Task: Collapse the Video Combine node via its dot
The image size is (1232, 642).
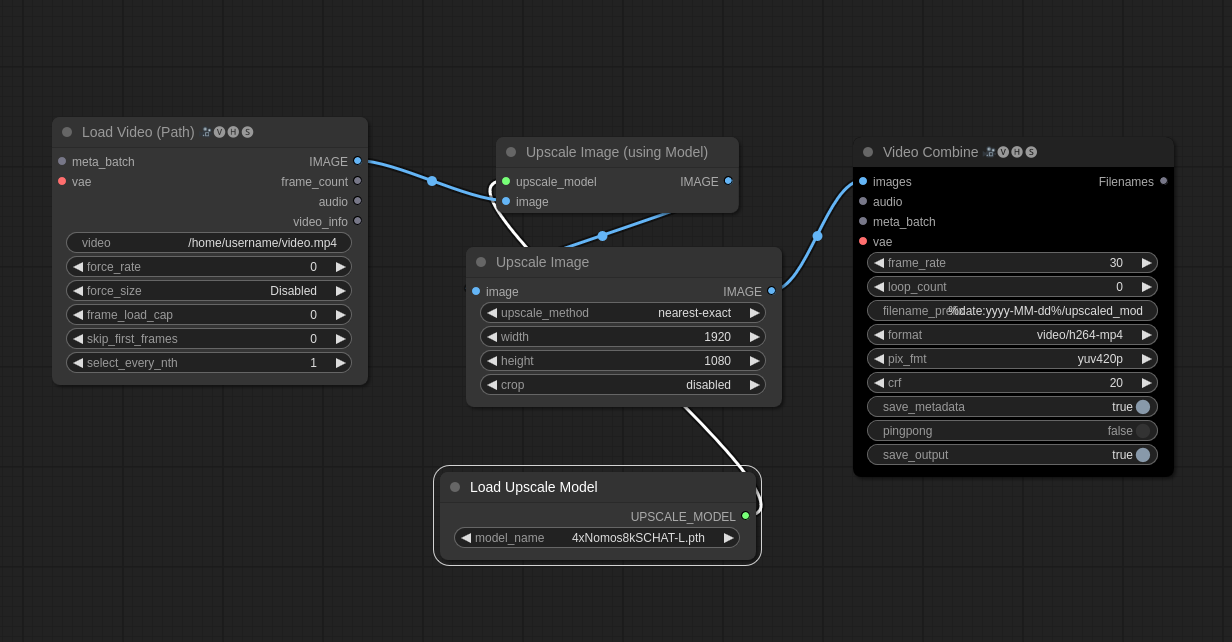Action: point(868,152)
